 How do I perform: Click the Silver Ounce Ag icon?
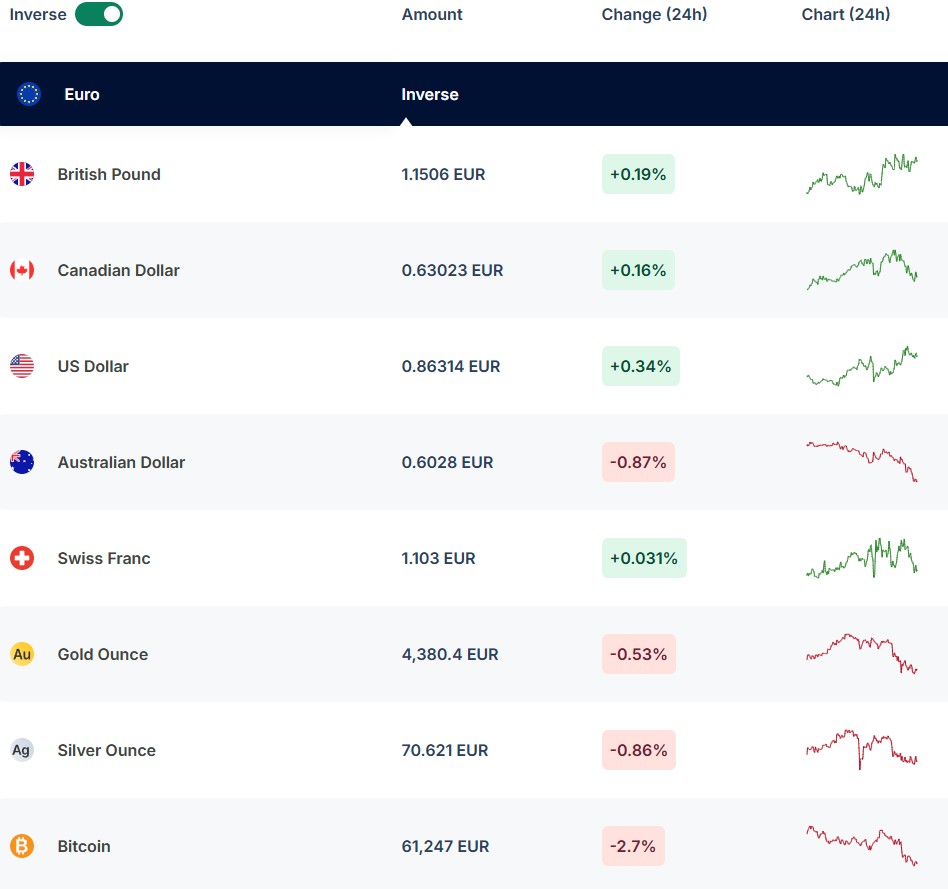tap(22, 750)
